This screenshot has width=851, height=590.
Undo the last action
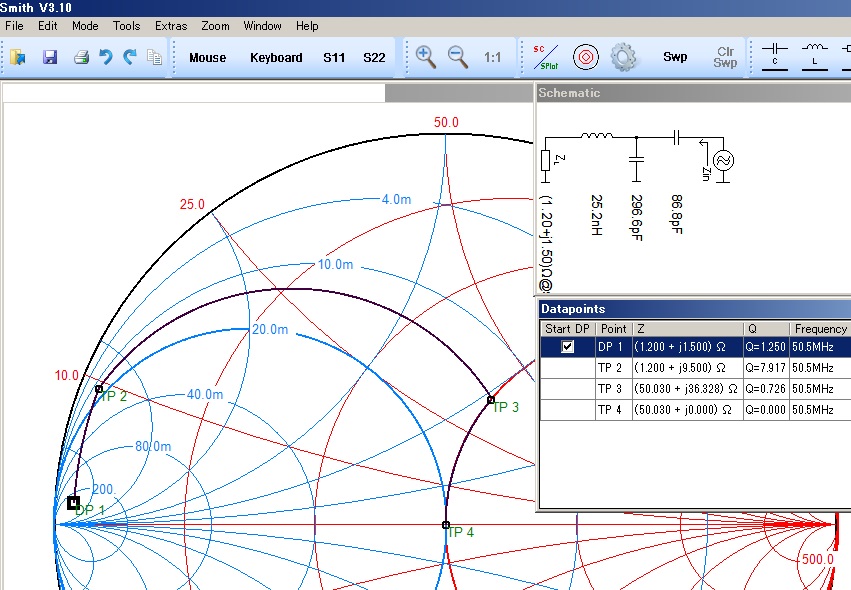106,58
